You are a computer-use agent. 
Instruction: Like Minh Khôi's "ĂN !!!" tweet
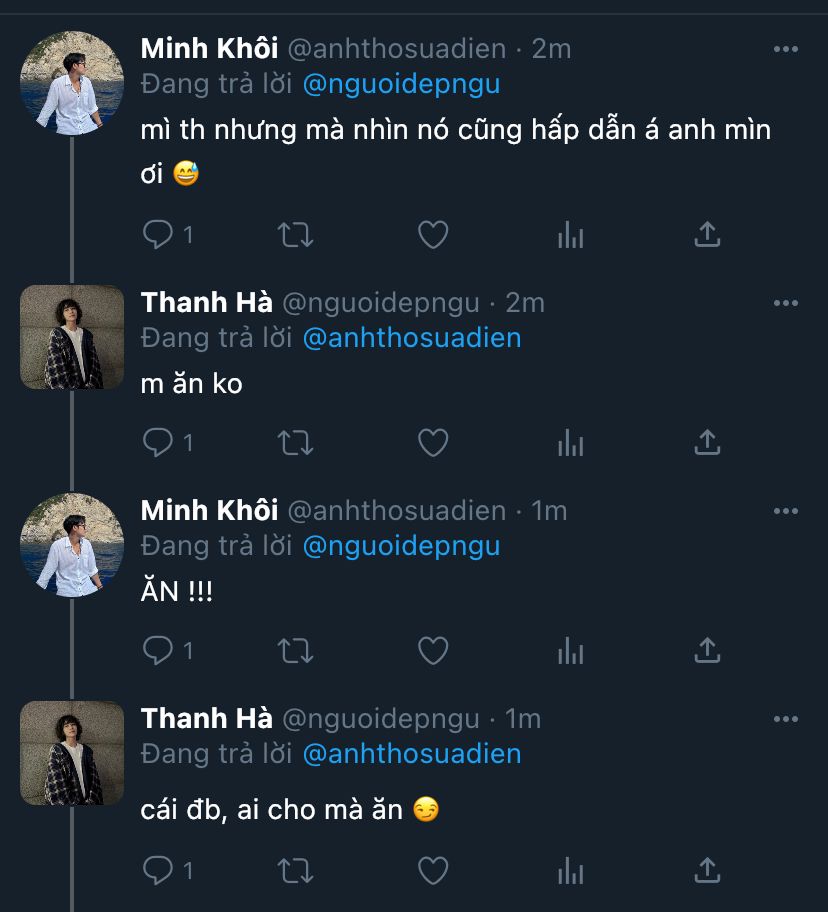click(432, 651)
